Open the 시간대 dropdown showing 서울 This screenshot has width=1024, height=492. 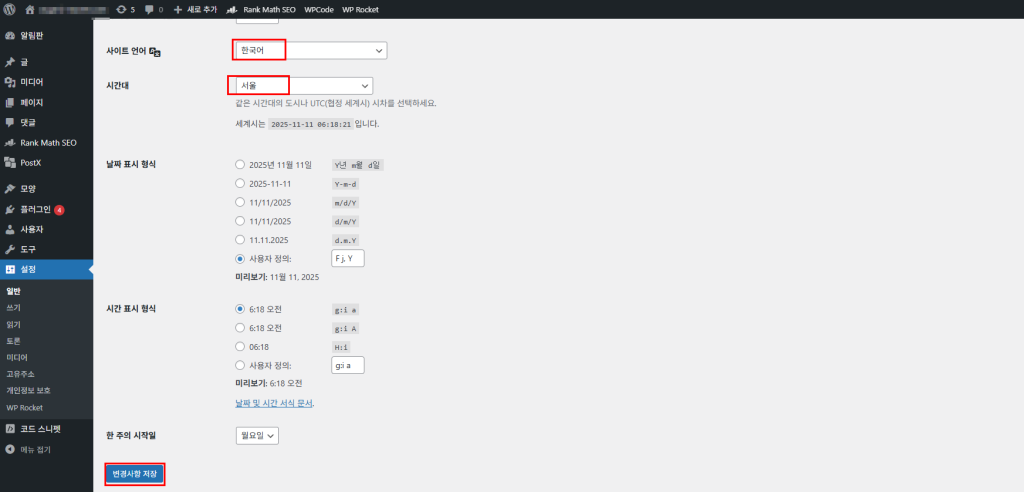coord(304,86)
